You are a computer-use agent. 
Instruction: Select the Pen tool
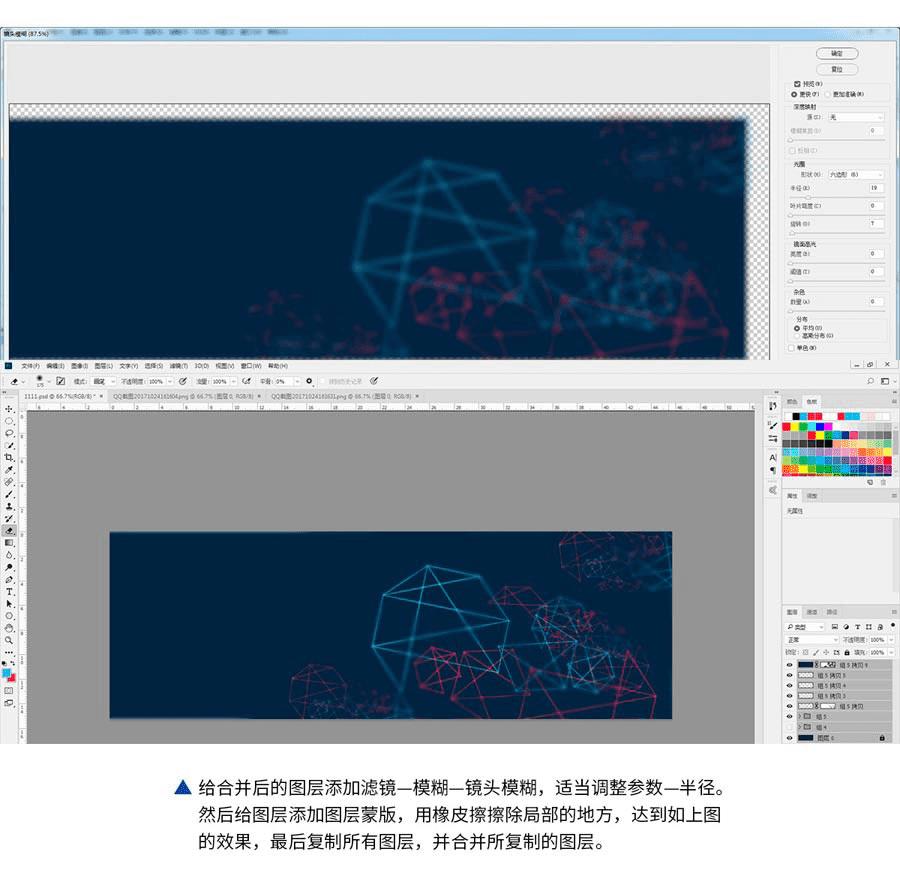click(x=9, y=580)
